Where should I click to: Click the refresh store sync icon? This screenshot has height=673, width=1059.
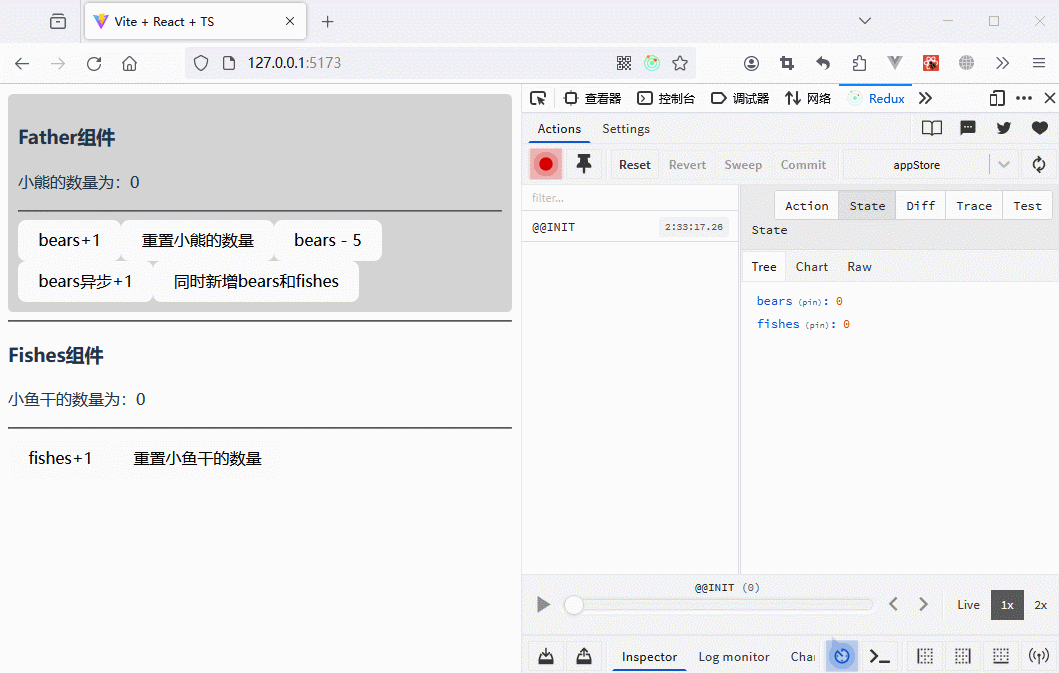pyautogui.click(x=1039, y=165)
